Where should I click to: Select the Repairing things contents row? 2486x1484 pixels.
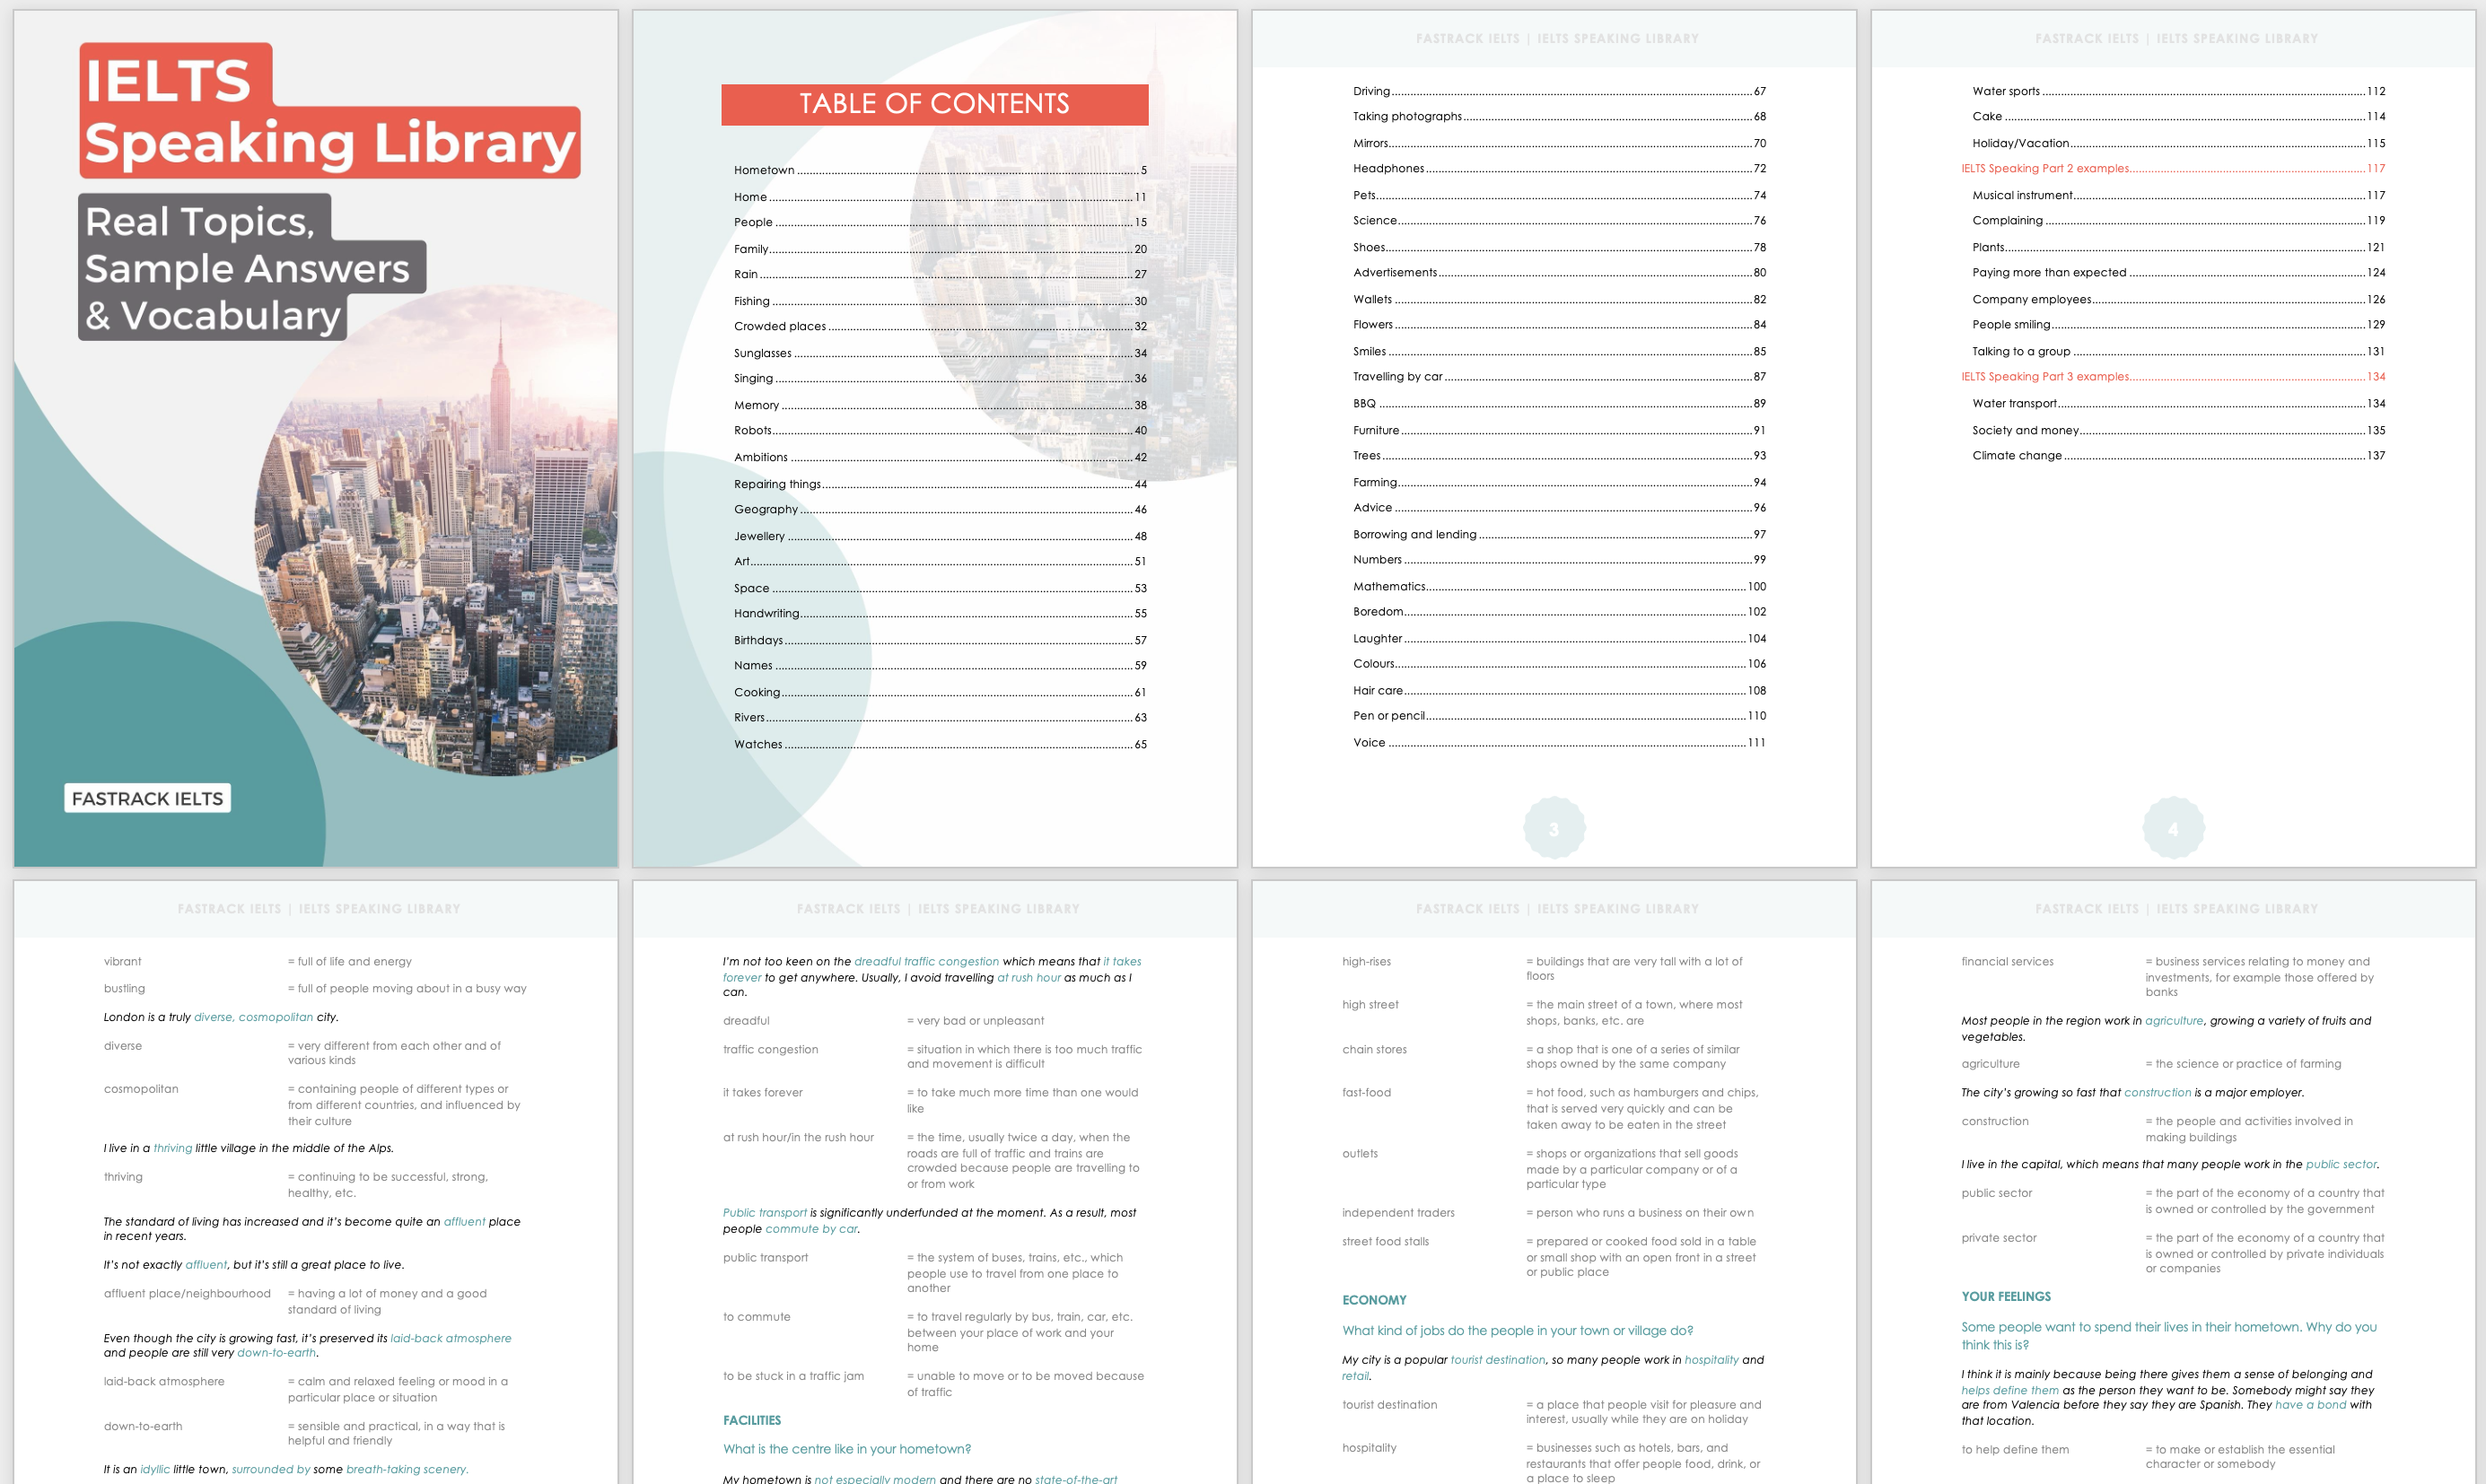[940, 484]
